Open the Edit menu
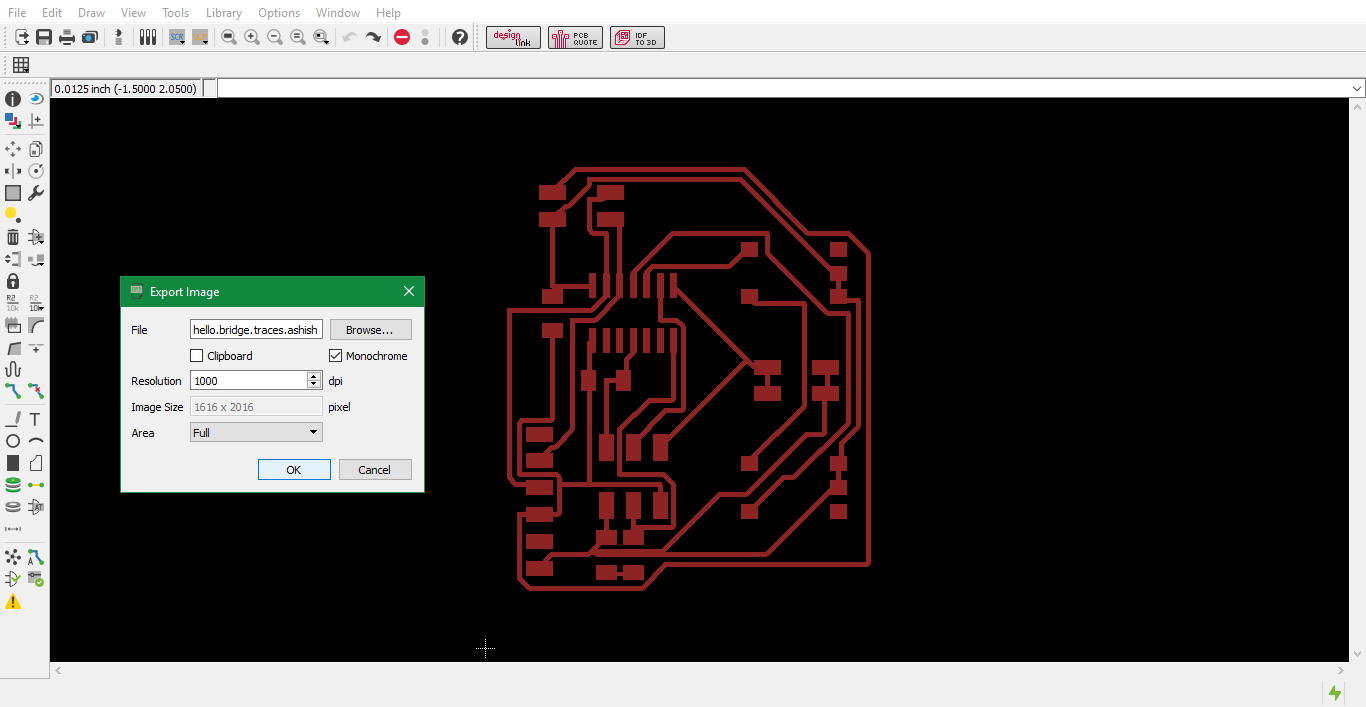Viewport: 1366px width, 707px height. 52,13
